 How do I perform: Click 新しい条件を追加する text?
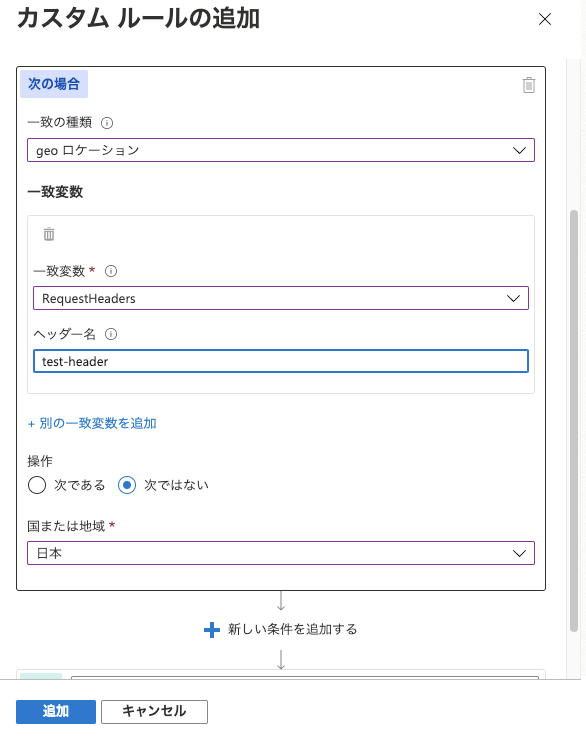[x=293, y=629]
